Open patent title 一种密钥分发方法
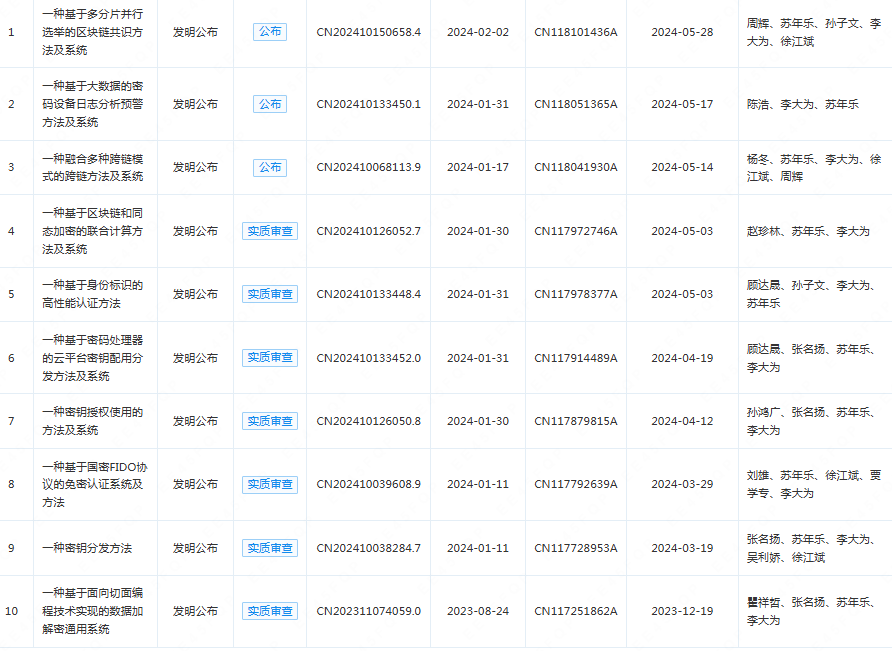 (87, 548)
